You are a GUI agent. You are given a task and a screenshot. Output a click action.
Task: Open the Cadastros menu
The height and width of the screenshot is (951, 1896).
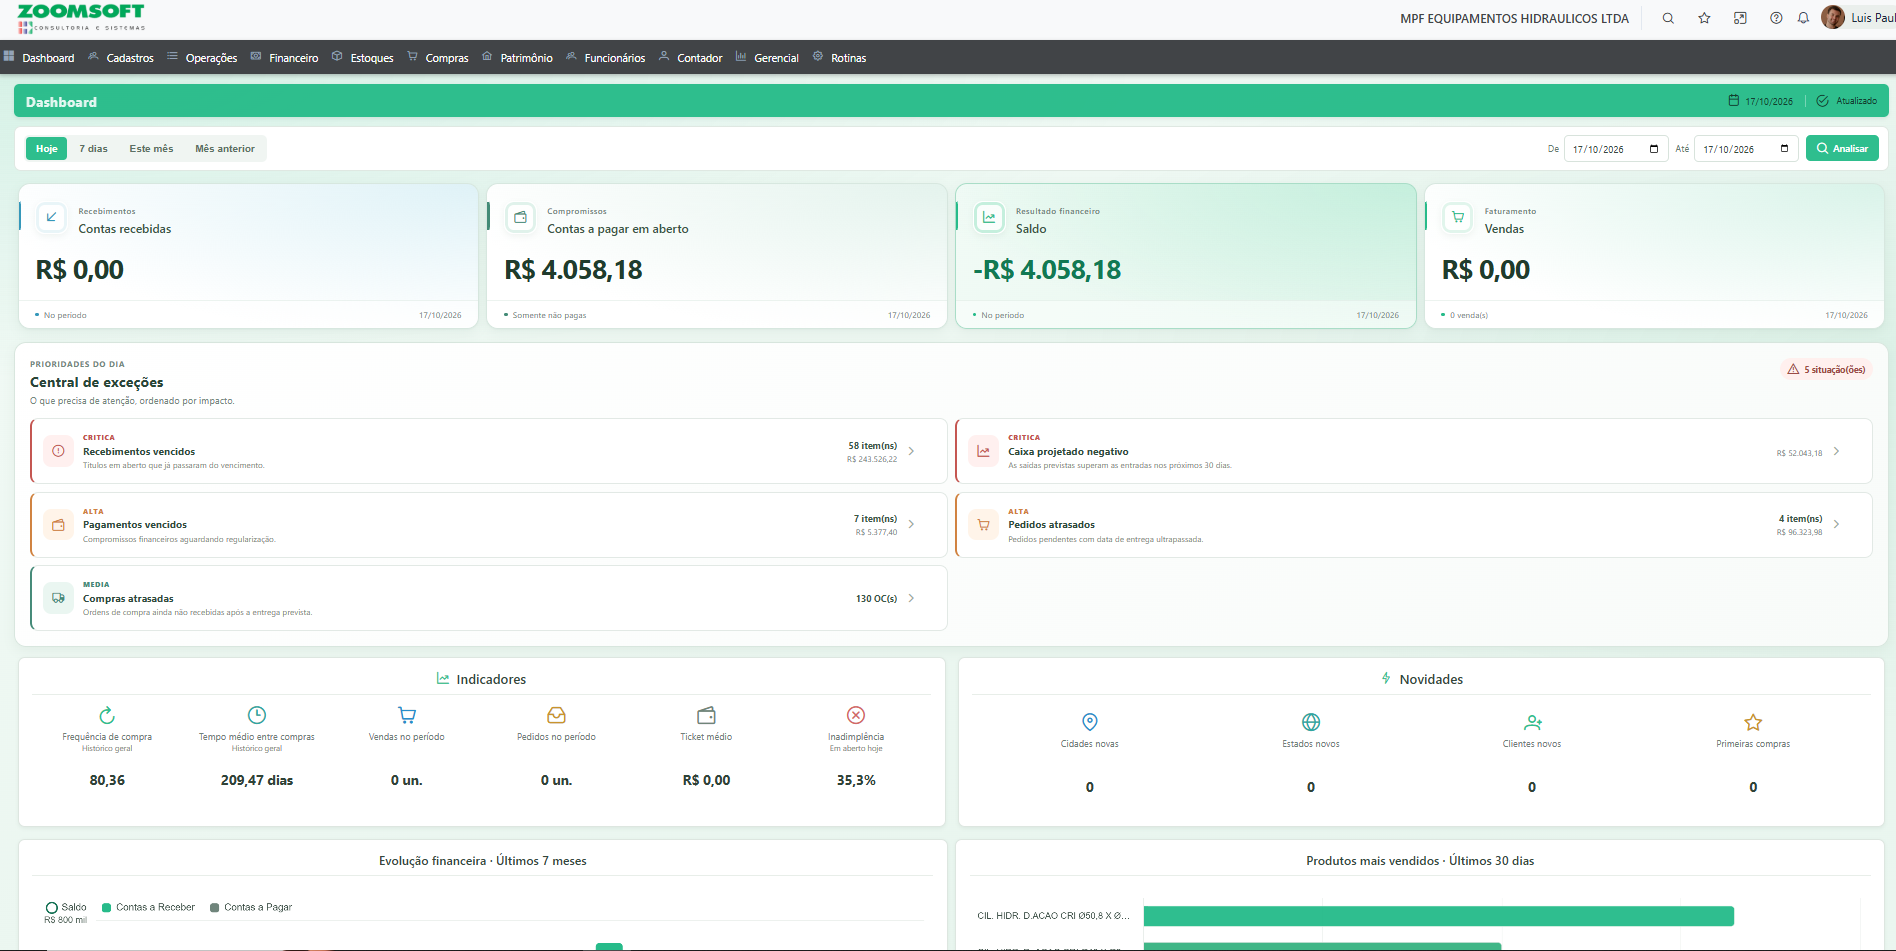[121, 58]
